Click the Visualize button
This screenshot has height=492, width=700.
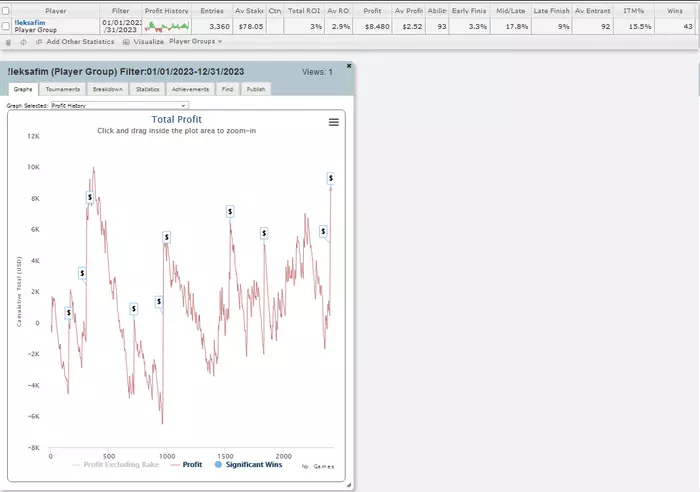coord(149,42)
